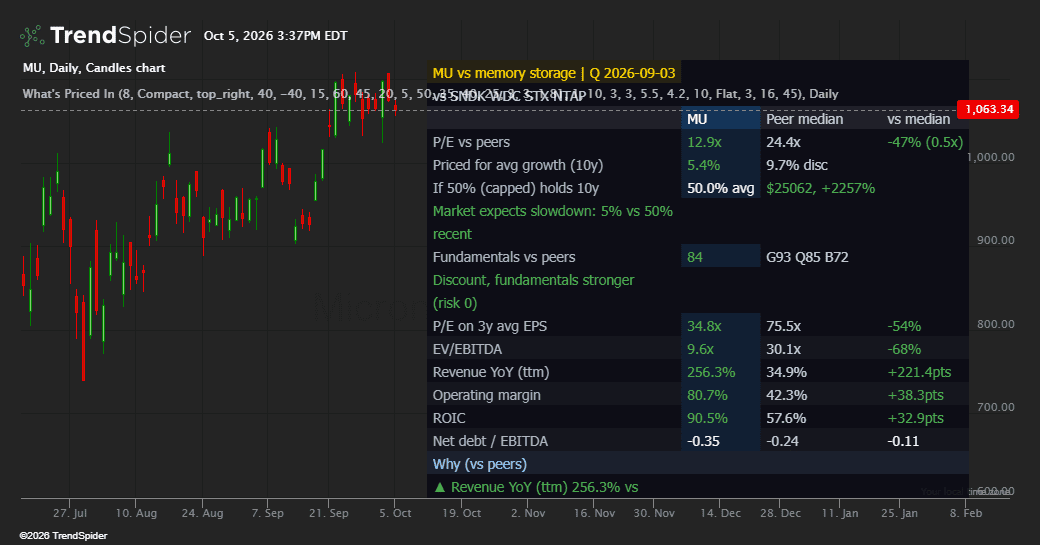Click the -0.11 vs median value

(x=903, y=441)
